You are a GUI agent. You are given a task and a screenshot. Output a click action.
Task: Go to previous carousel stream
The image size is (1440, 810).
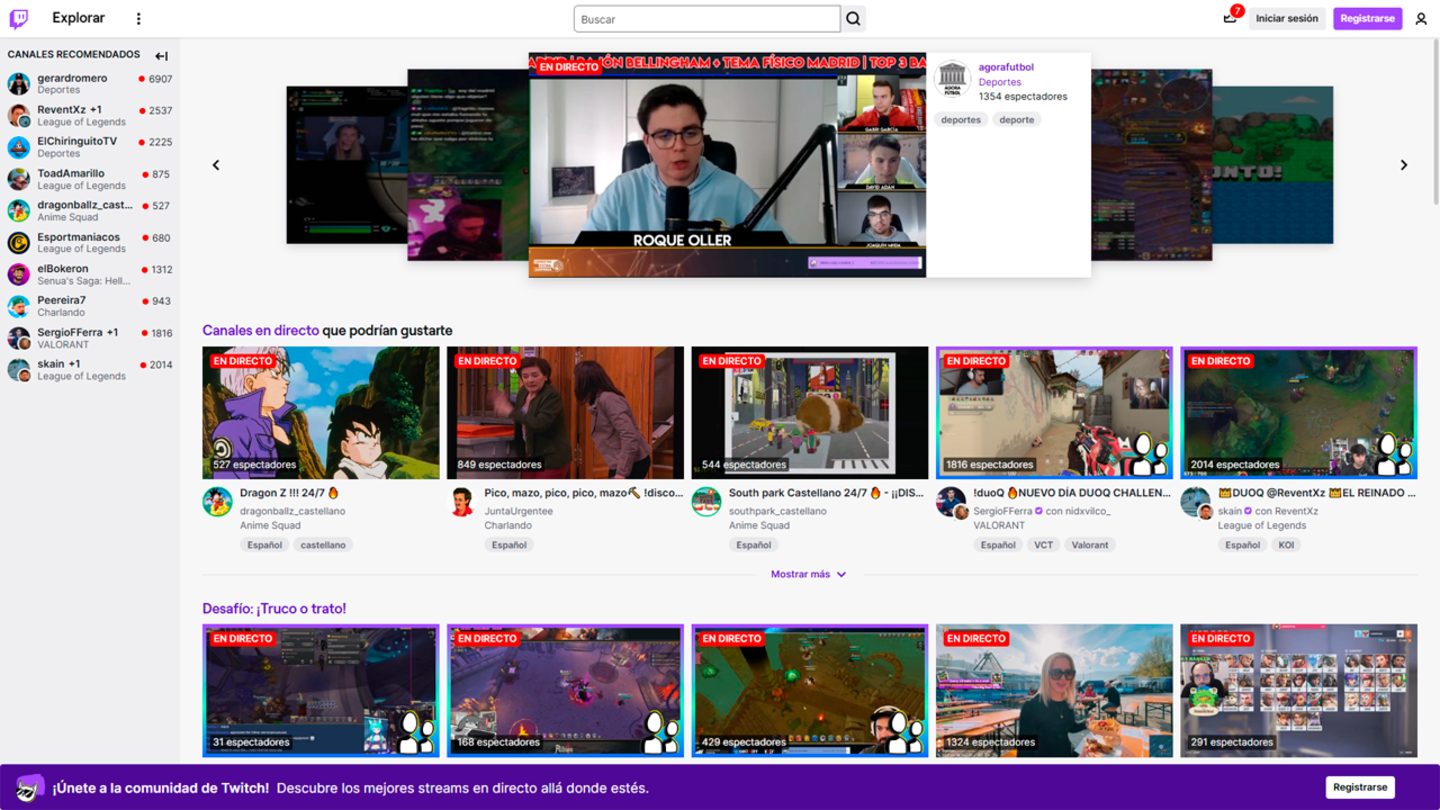[216, 165]
